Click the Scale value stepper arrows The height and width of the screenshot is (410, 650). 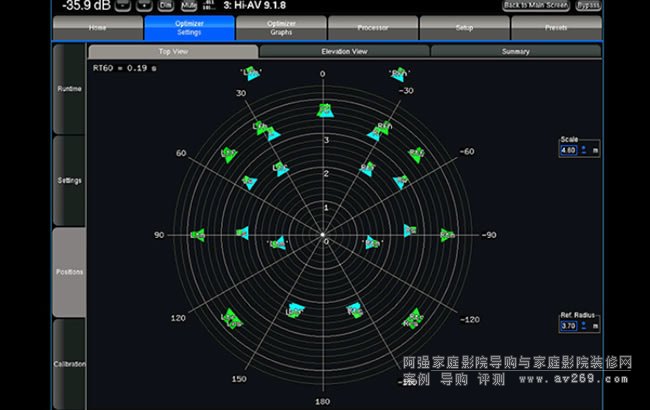click(583, 150)
